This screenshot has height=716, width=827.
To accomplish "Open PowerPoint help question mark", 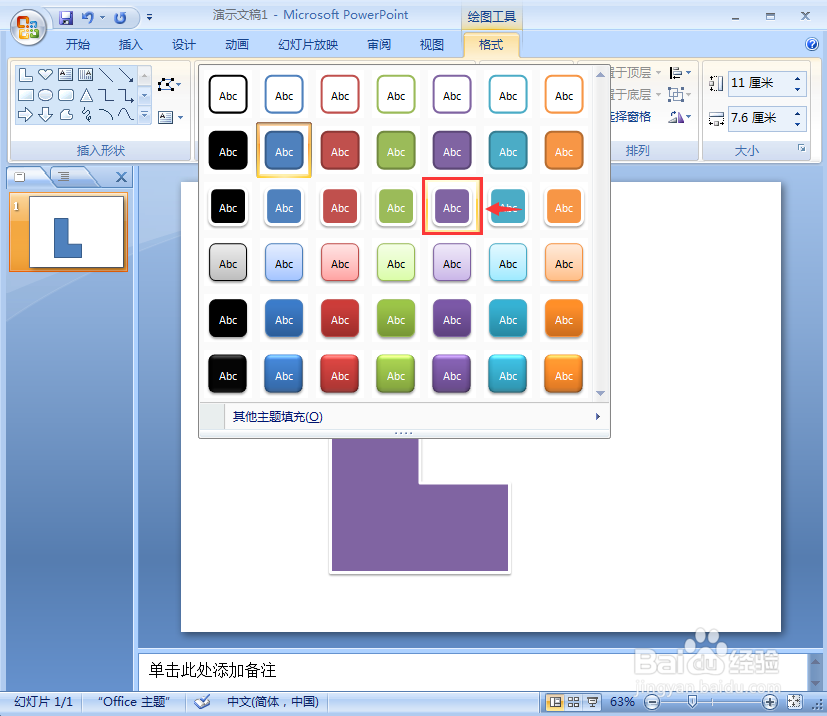I will [812, 44].
